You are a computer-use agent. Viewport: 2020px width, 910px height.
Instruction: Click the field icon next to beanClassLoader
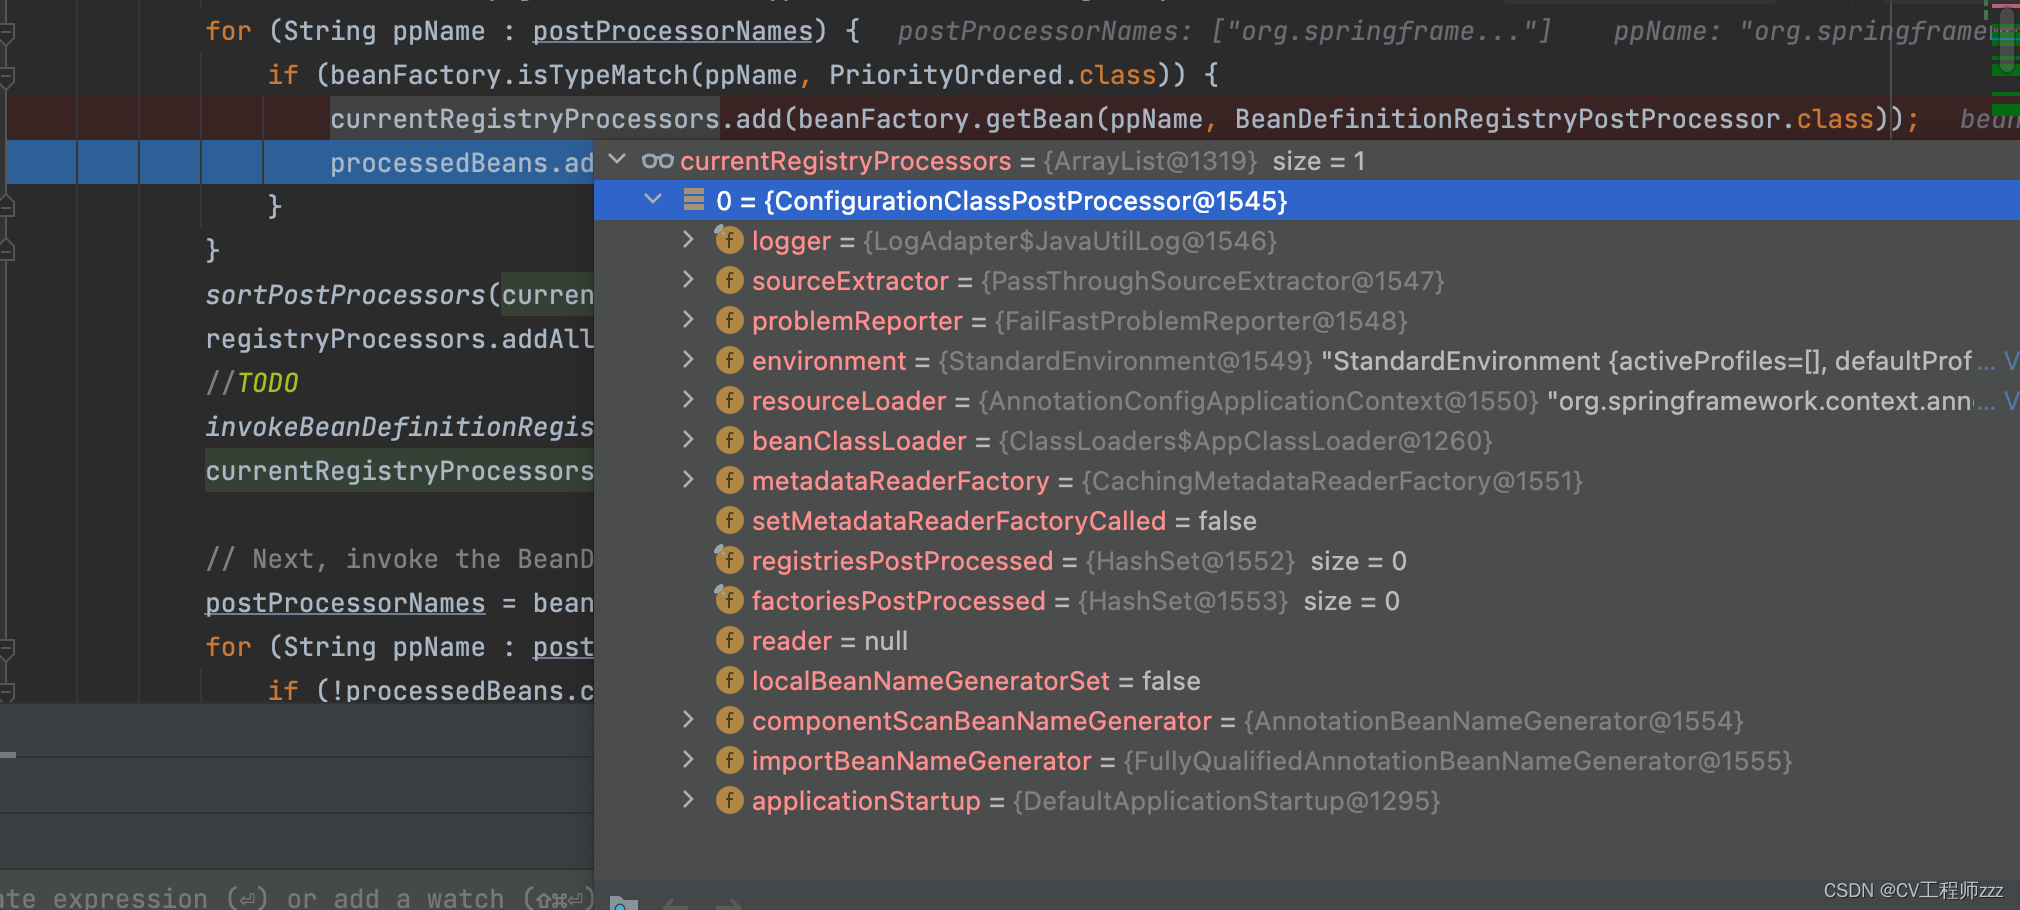(x=729, y=440)
